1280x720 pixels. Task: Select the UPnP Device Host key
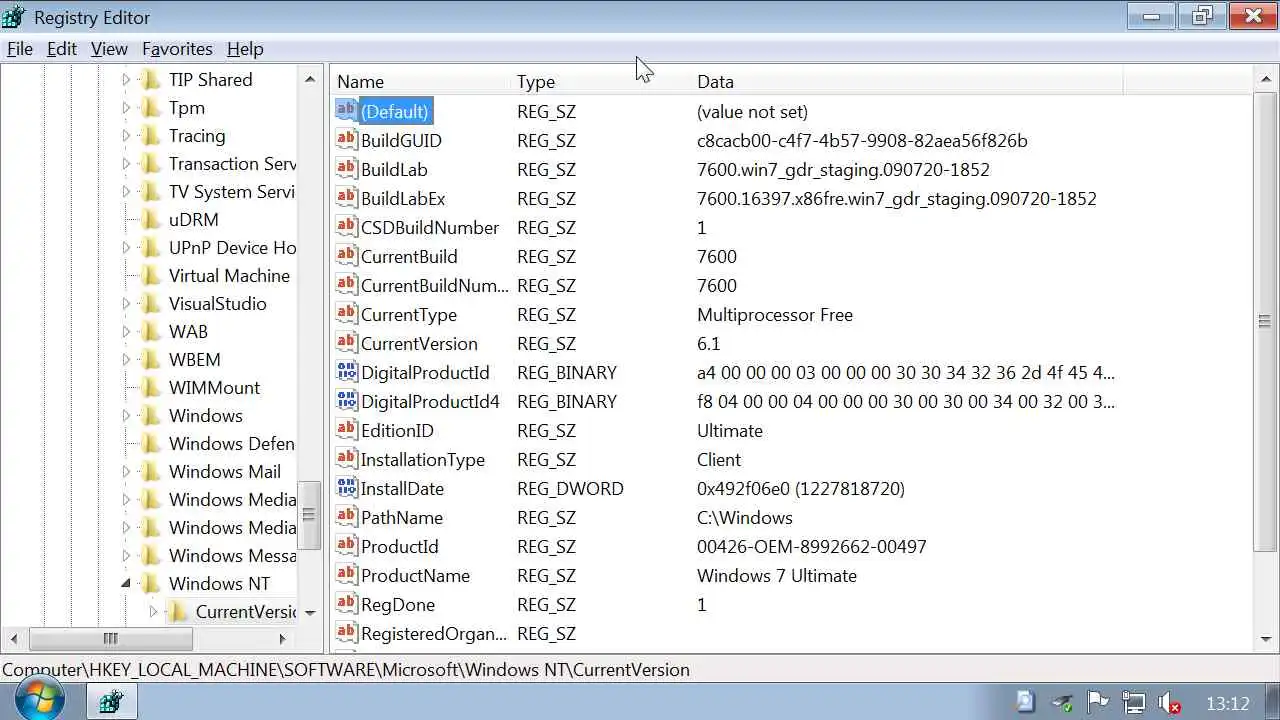click(231, 247)
